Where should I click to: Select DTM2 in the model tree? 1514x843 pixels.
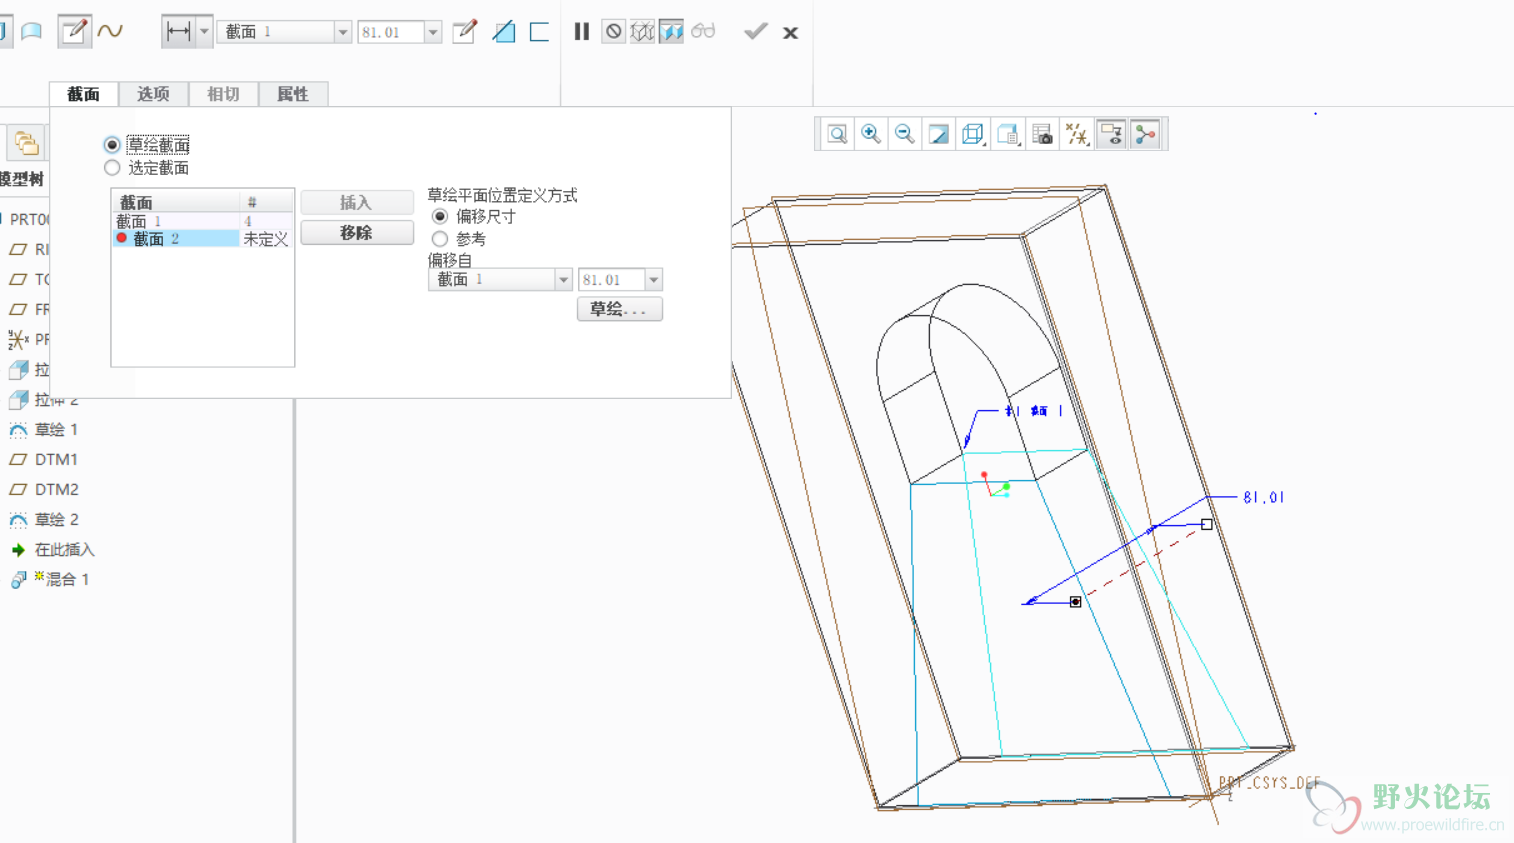[56, 490]
